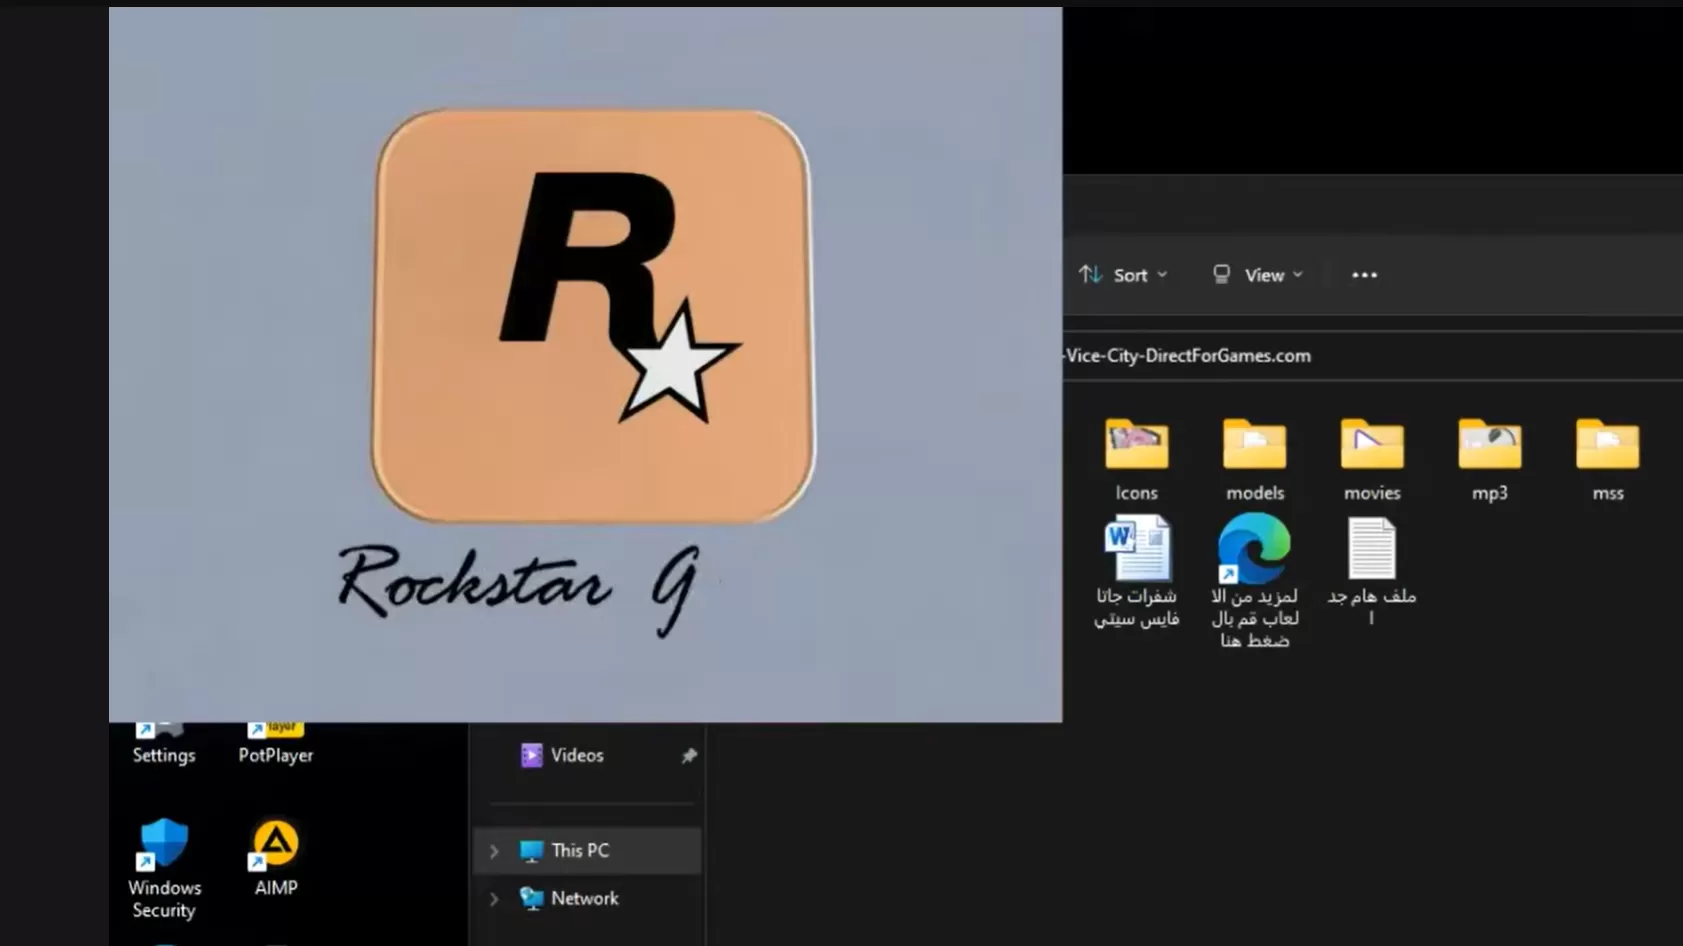Click the Rockstar Games intro video window
Viewport: 1683px width, 946px height.
585,364
